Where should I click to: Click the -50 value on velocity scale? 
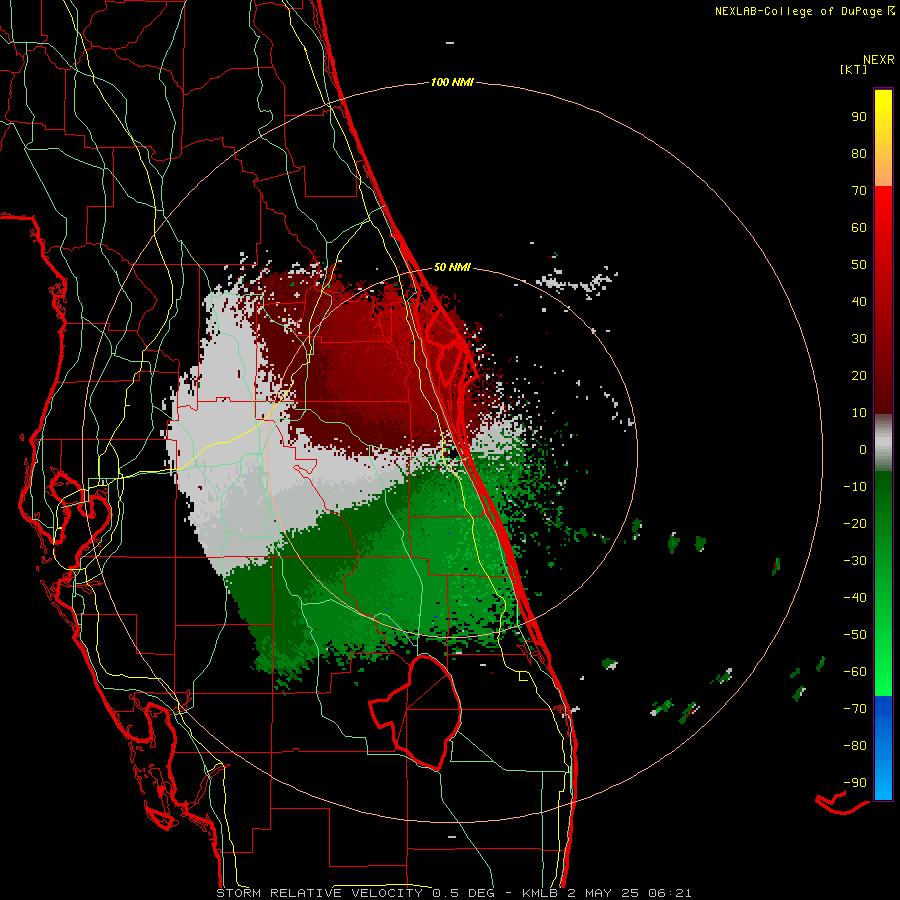[855, 634]
